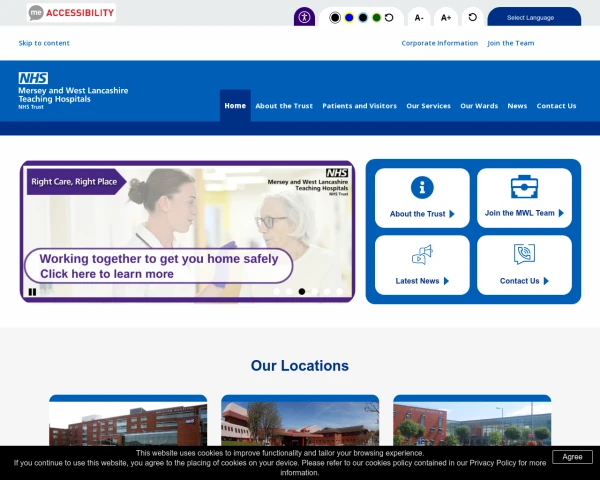Click the About the Trust tile label
The width and height of the screenshot is (600, 480).
click(x=417, y=214)
